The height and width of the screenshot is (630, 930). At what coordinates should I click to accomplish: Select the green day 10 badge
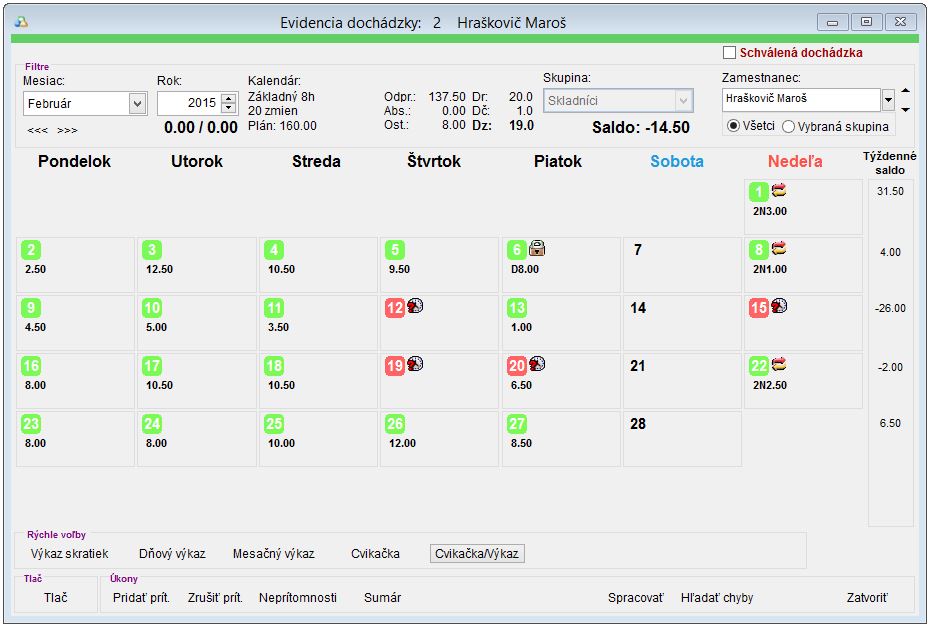(152, 308)
